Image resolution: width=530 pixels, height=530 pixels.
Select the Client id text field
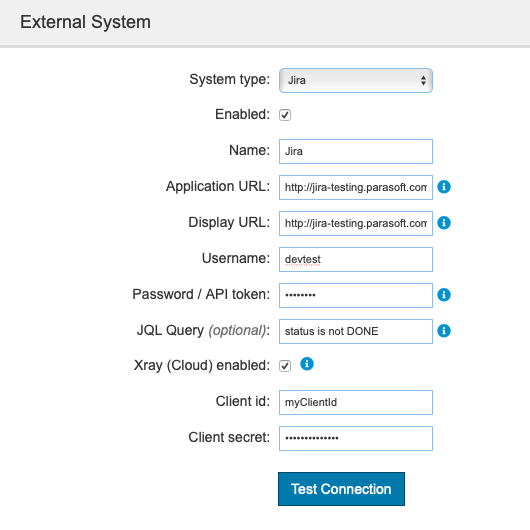click(356, 403)
